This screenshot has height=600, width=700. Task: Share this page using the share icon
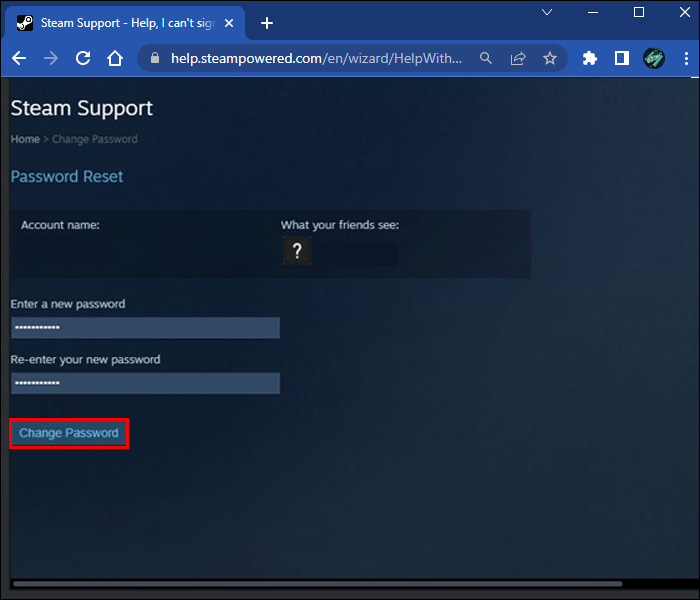tap(518, 58)
